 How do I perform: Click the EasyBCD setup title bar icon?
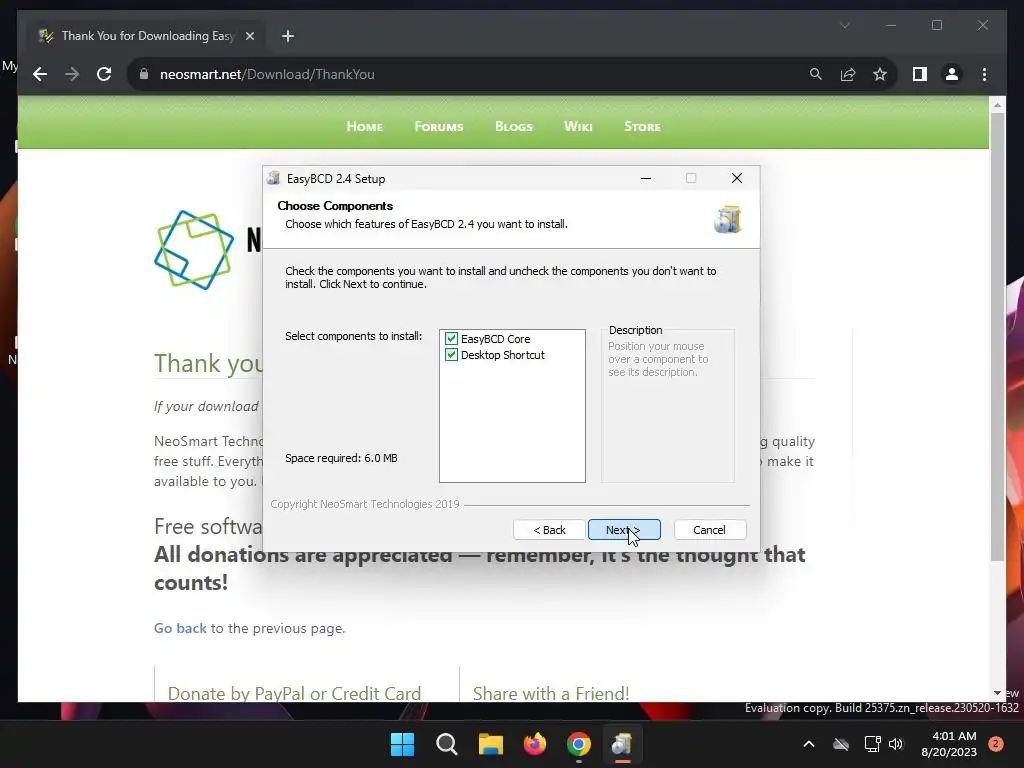pos(274,178)
